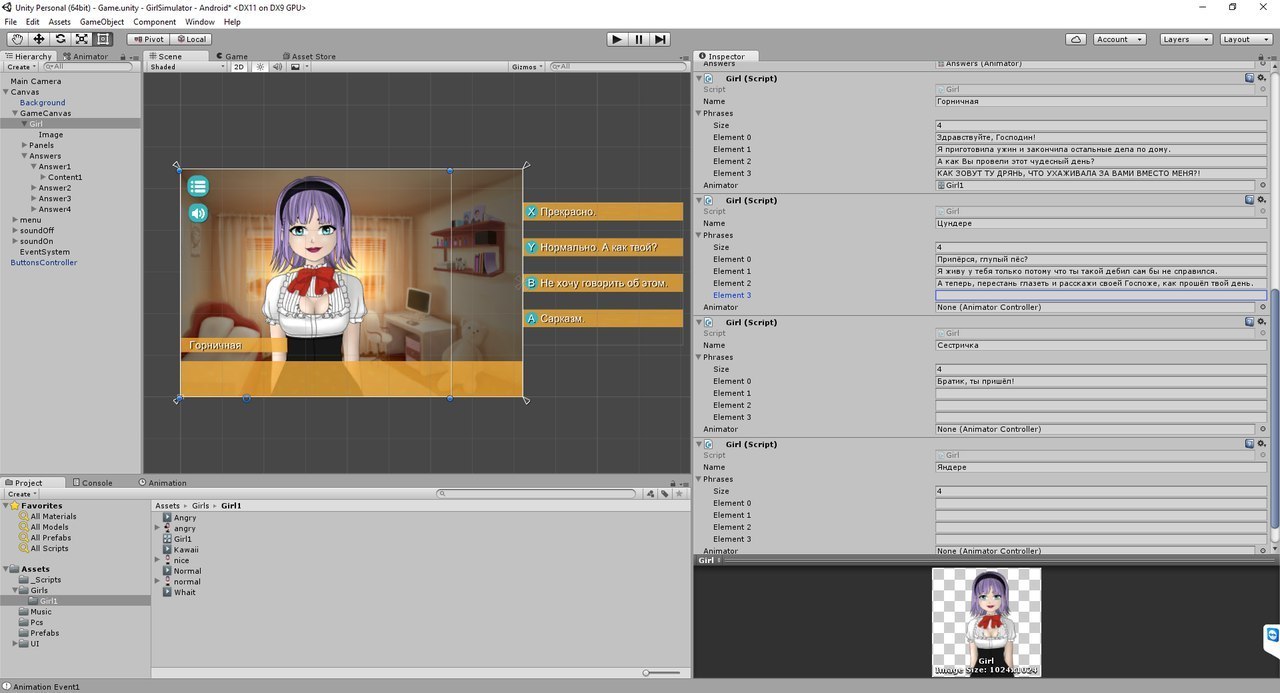
Task: Toggle the Inspector lock icon
Action: point(1261,56)
